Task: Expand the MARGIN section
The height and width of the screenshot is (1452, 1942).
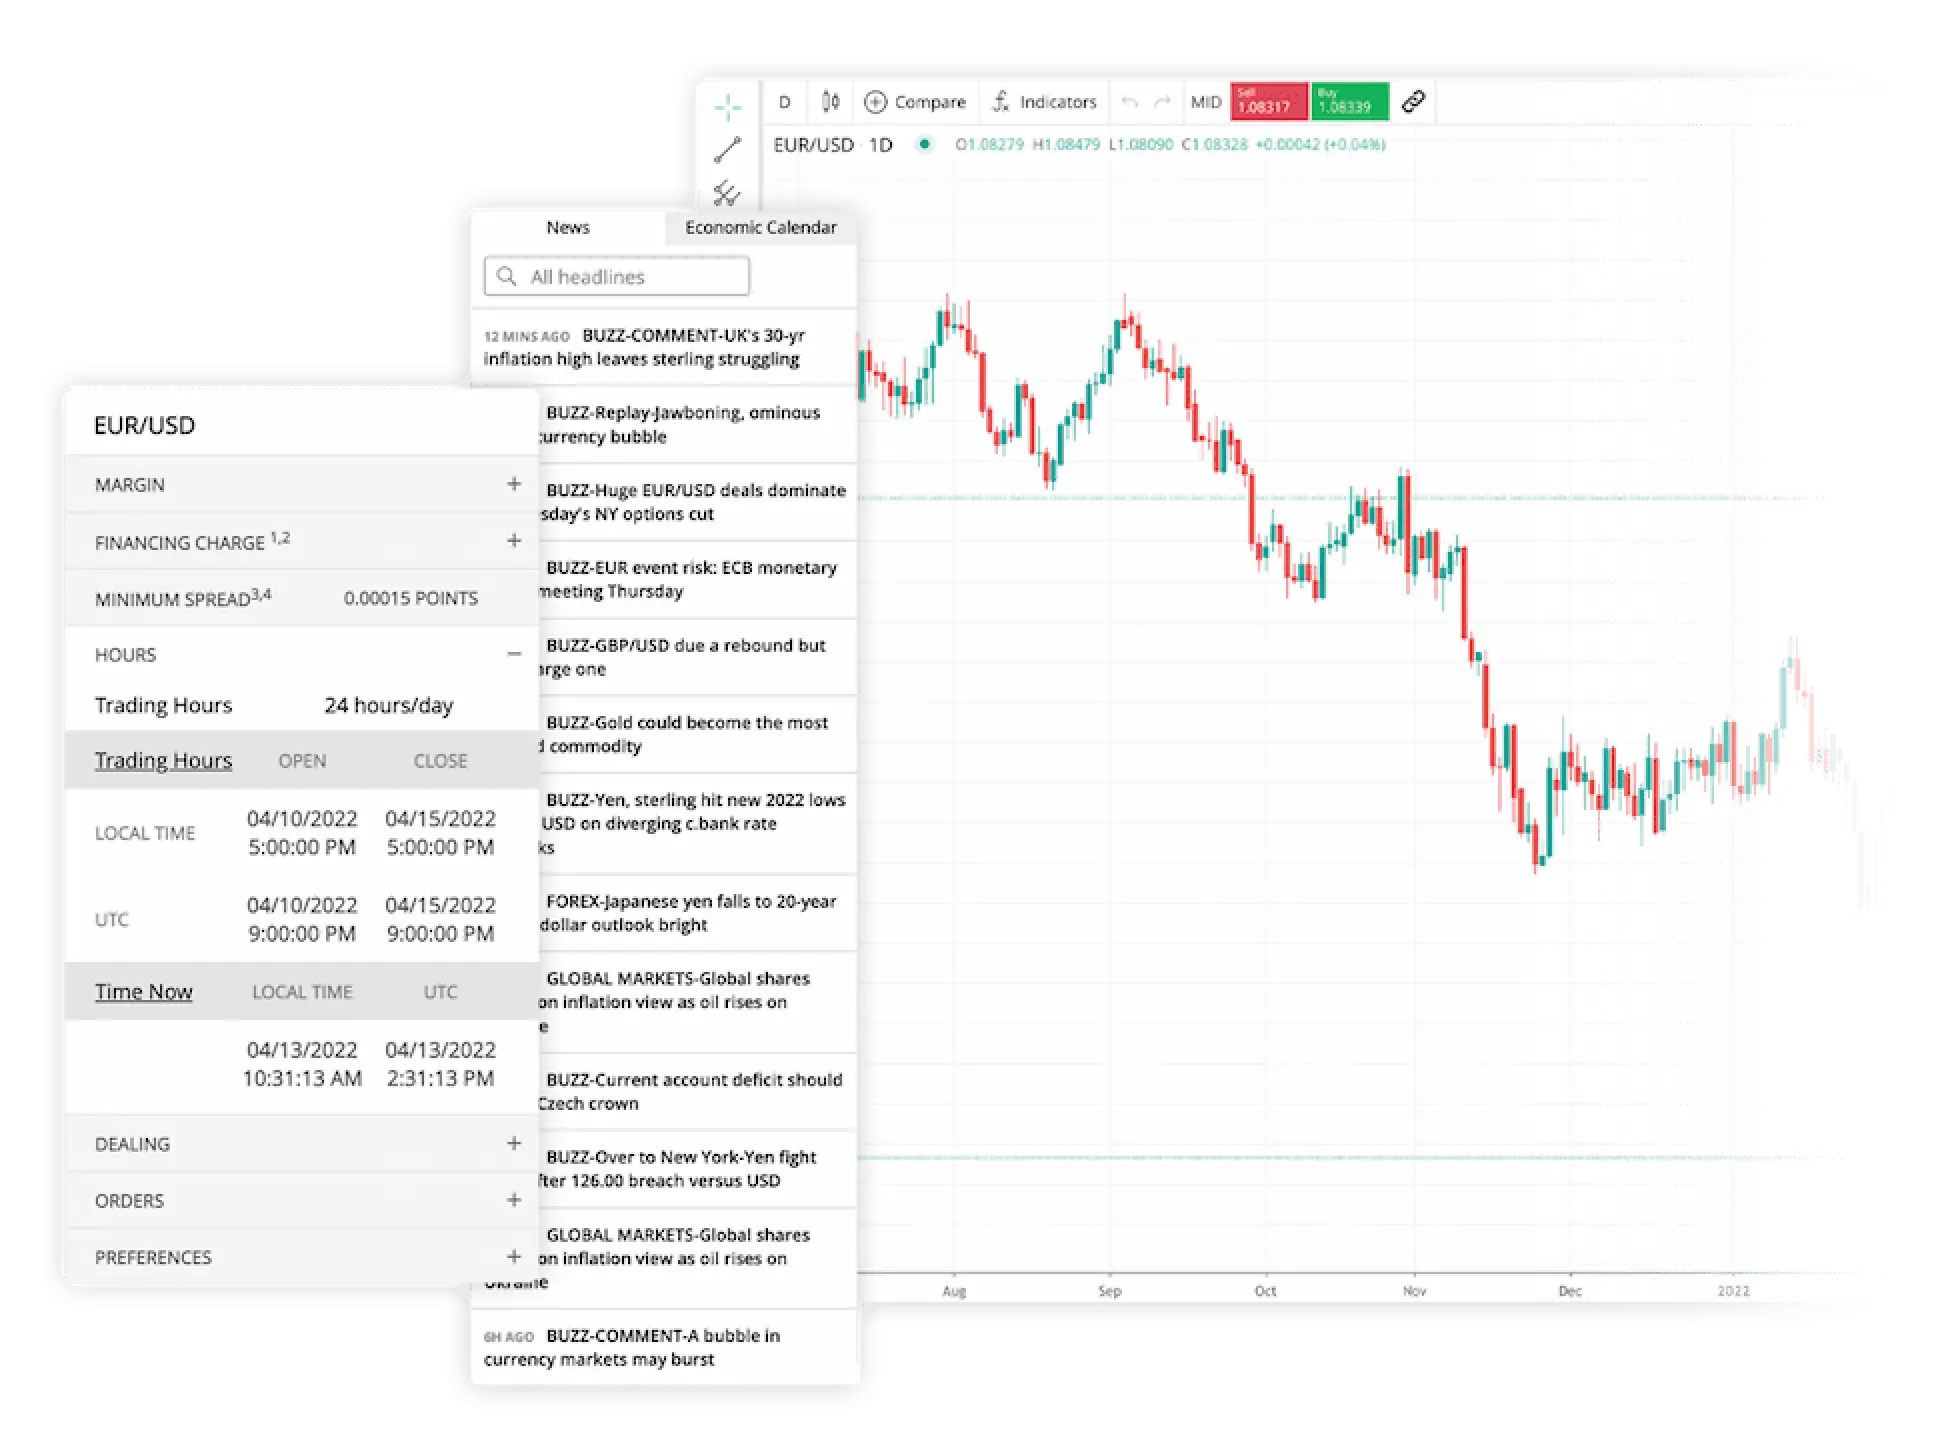Action: 302,485
